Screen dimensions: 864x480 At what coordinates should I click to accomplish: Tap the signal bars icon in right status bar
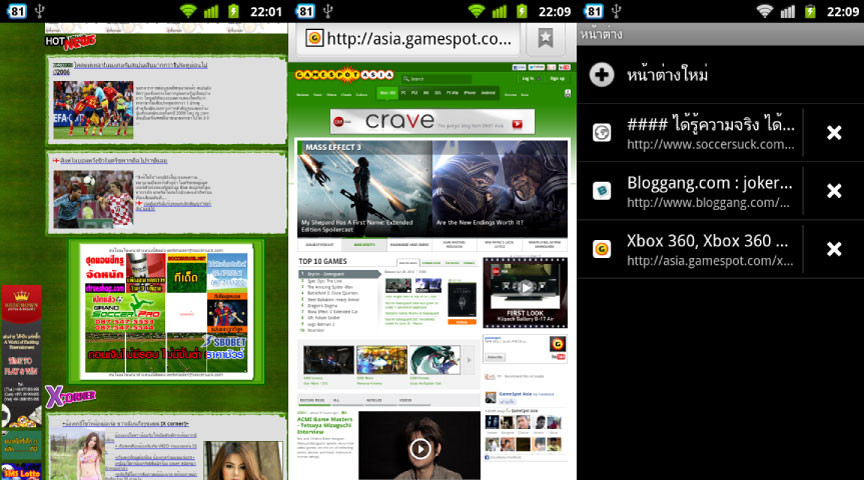(x=788, y=11)
